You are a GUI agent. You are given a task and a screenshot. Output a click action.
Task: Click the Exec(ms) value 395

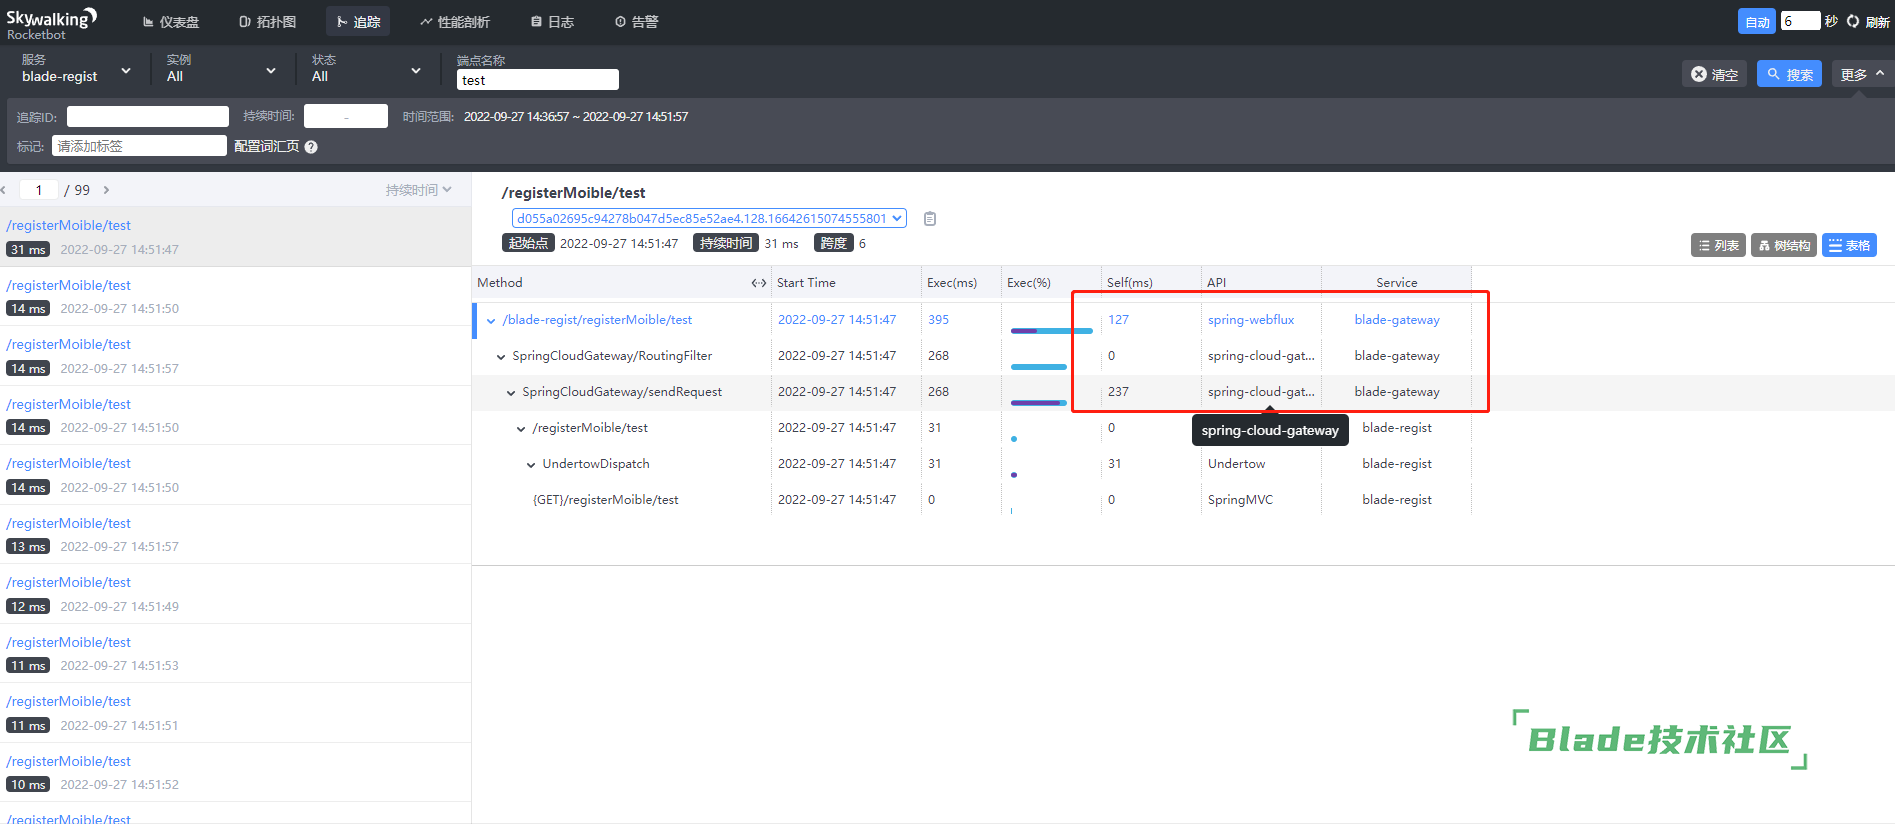[x=938, y=320]
